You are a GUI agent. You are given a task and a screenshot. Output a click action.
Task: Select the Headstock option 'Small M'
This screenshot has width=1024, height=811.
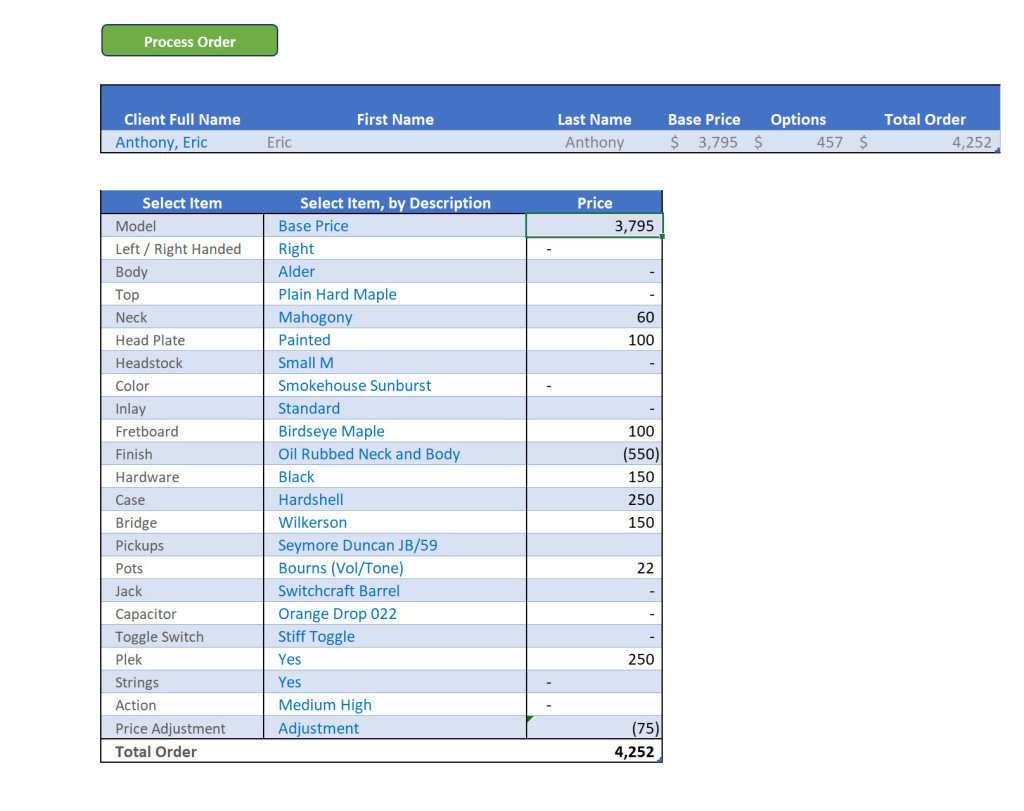395,363
